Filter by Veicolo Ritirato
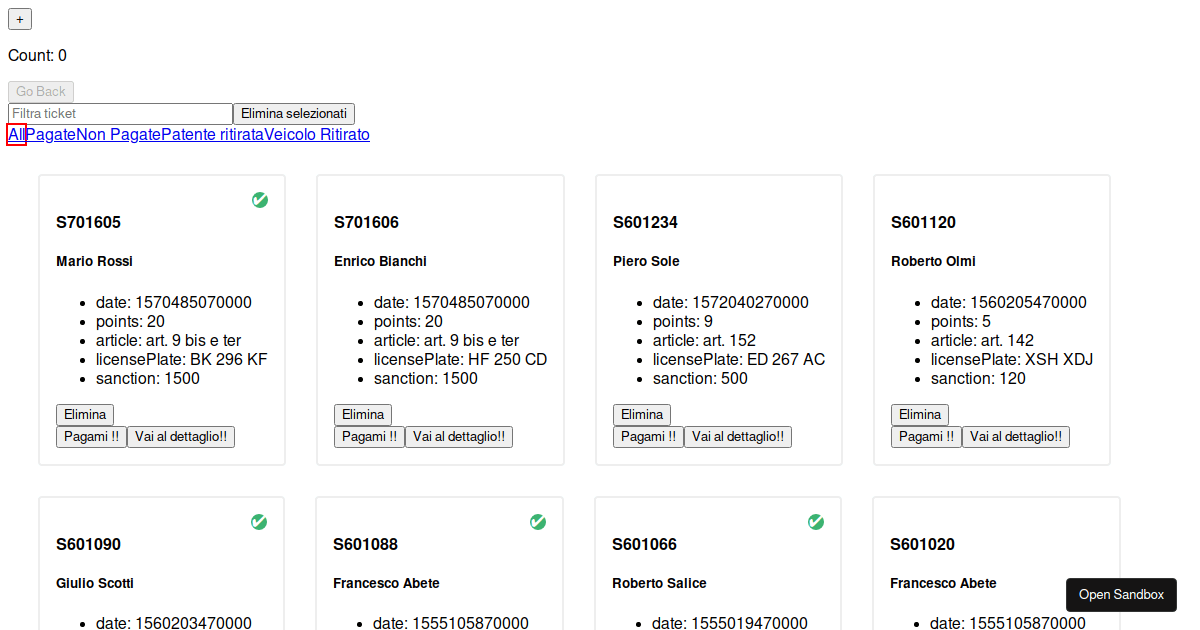This screenshot has height=630, width=1200. (317, 134)
